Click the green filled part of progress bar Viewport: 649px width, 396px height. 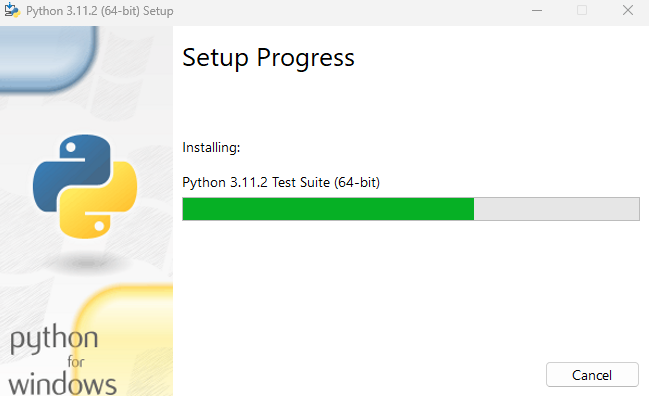pyautogui.click(x=328, y=209)
